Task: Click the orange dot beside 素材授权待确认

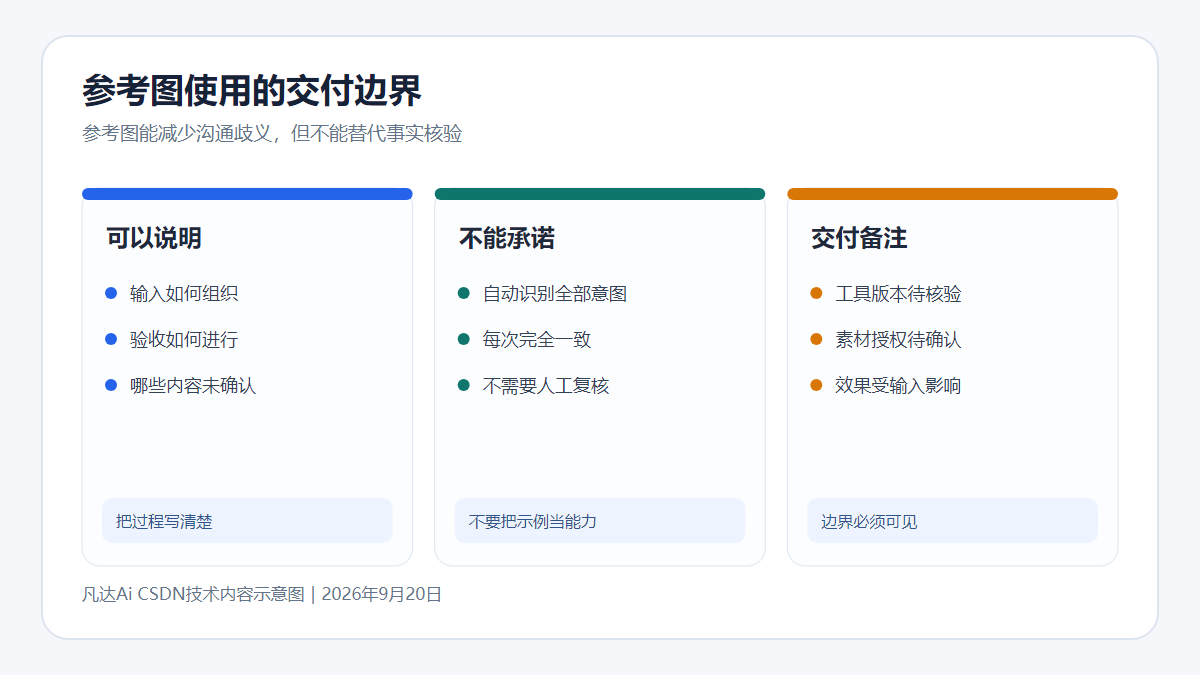Action: point(816,339)
